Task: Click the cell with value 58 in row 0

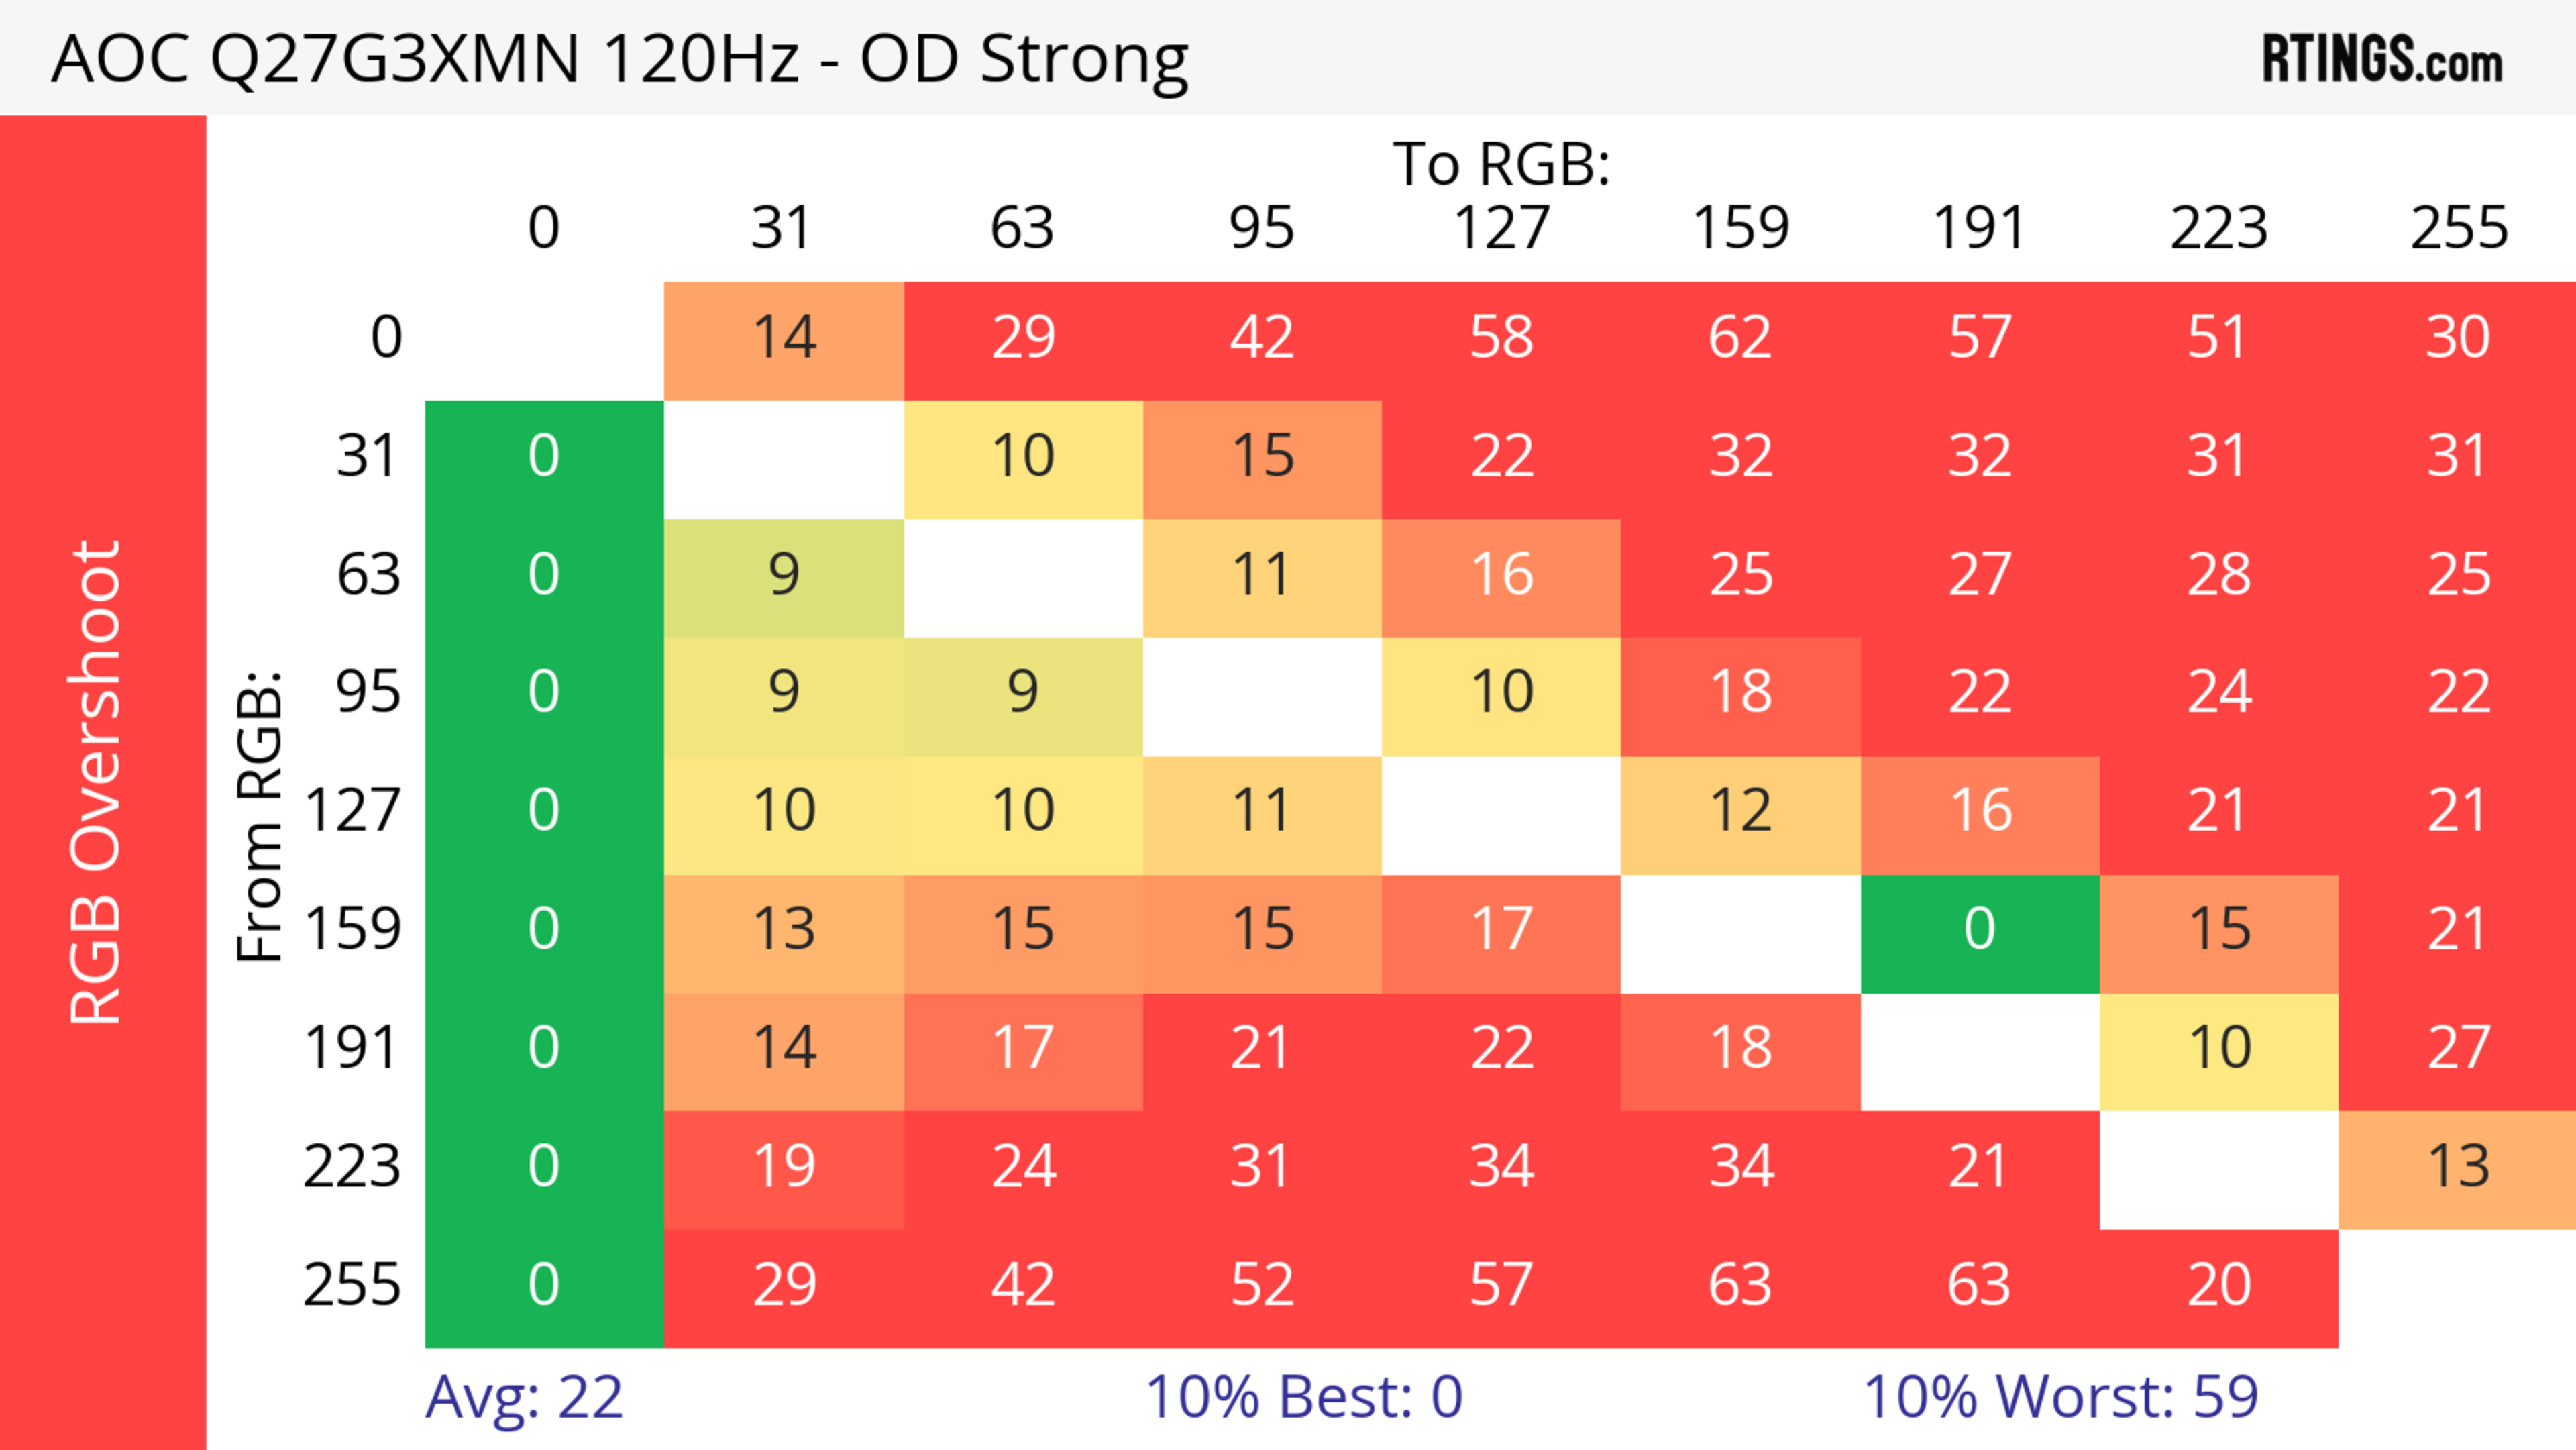Action: tap(1501, 338)
